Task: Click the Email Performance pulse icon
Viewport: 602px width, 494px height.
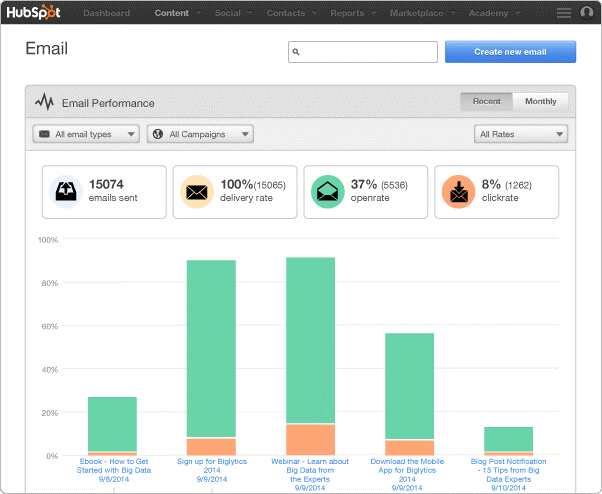Action: (x=45, y=102)
